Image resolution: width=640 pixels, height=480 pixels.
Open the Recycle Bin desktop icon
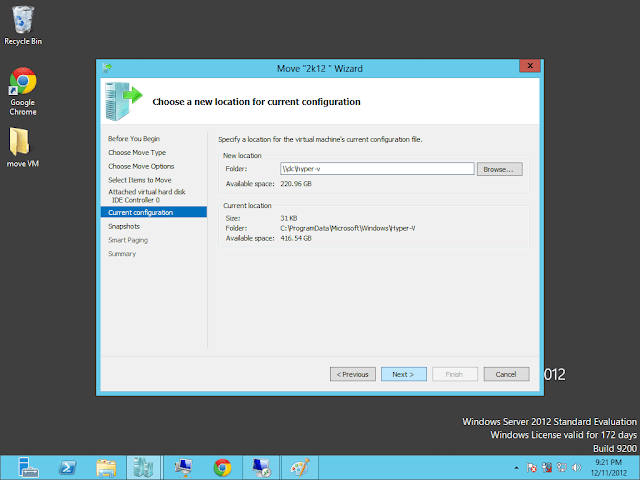22,22
